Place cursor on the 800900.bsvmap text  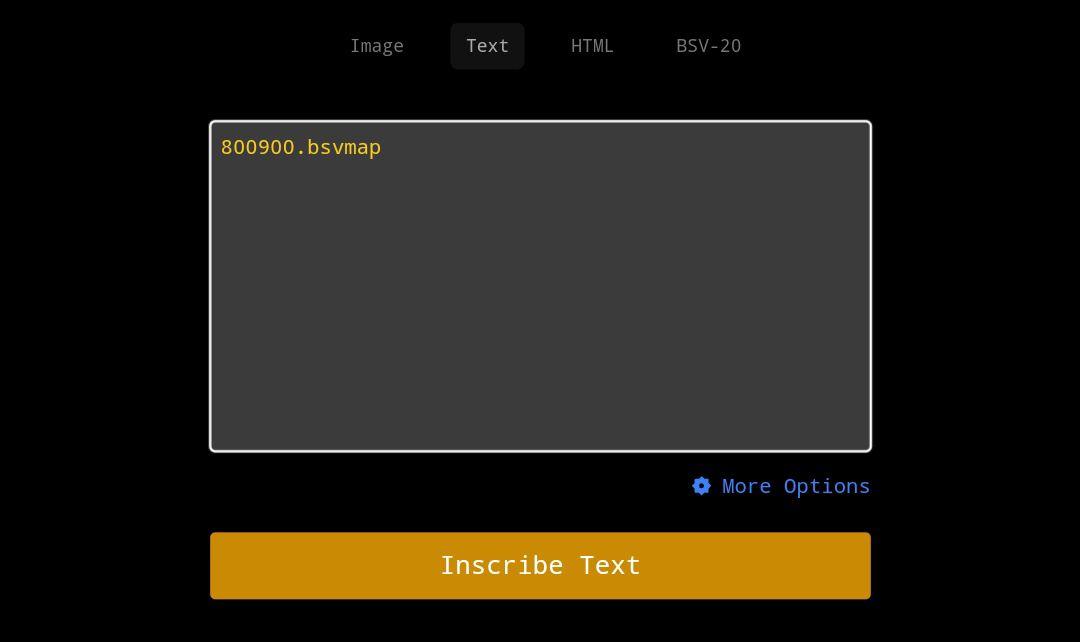(300, 147)
